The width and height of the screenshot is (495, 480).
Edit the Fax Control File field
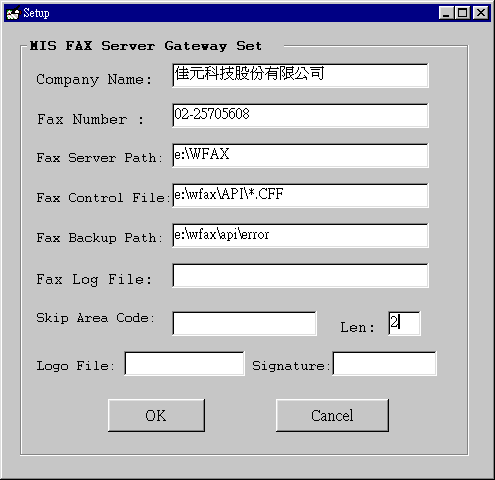point(300,195)
